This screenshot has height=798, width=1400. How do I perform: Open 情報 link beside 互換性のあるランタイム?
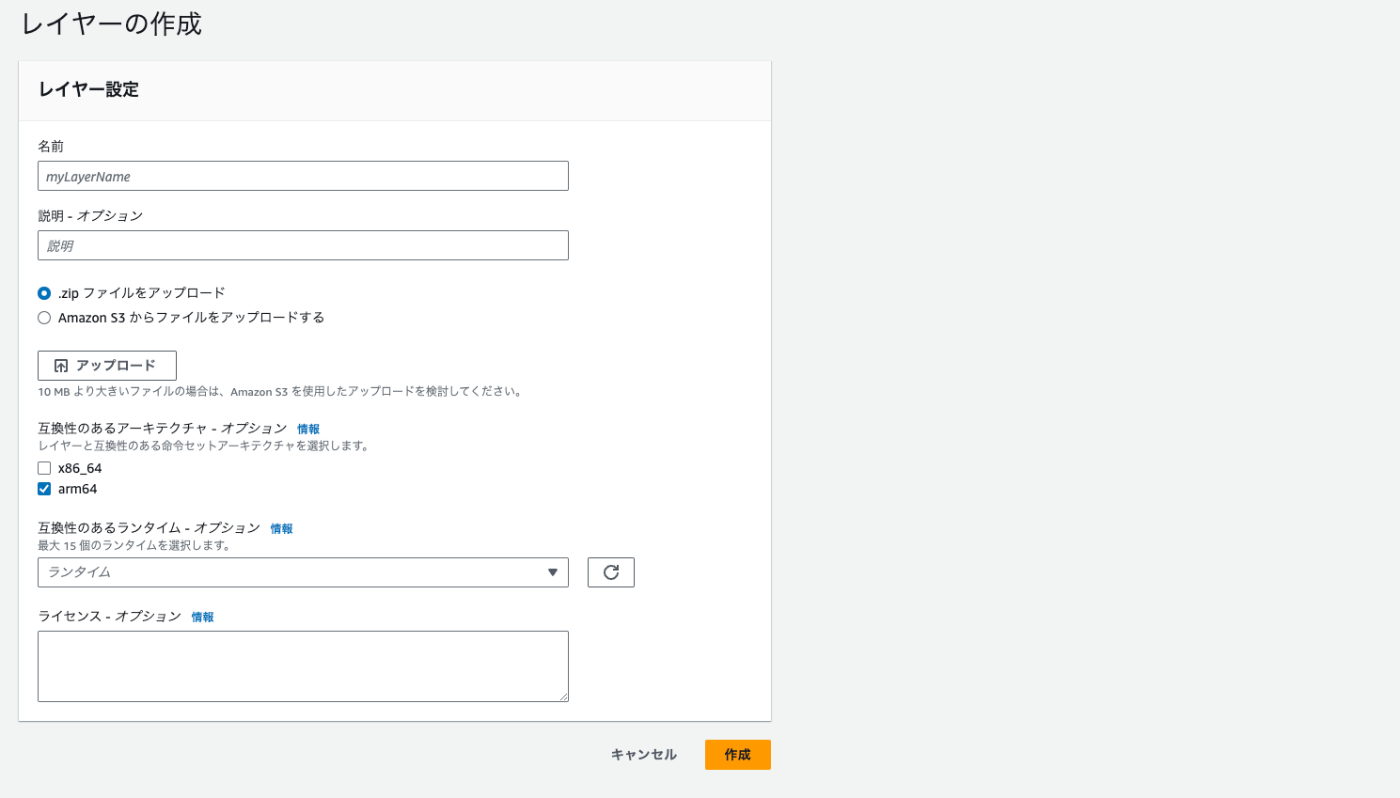click(x=281, y=528)
